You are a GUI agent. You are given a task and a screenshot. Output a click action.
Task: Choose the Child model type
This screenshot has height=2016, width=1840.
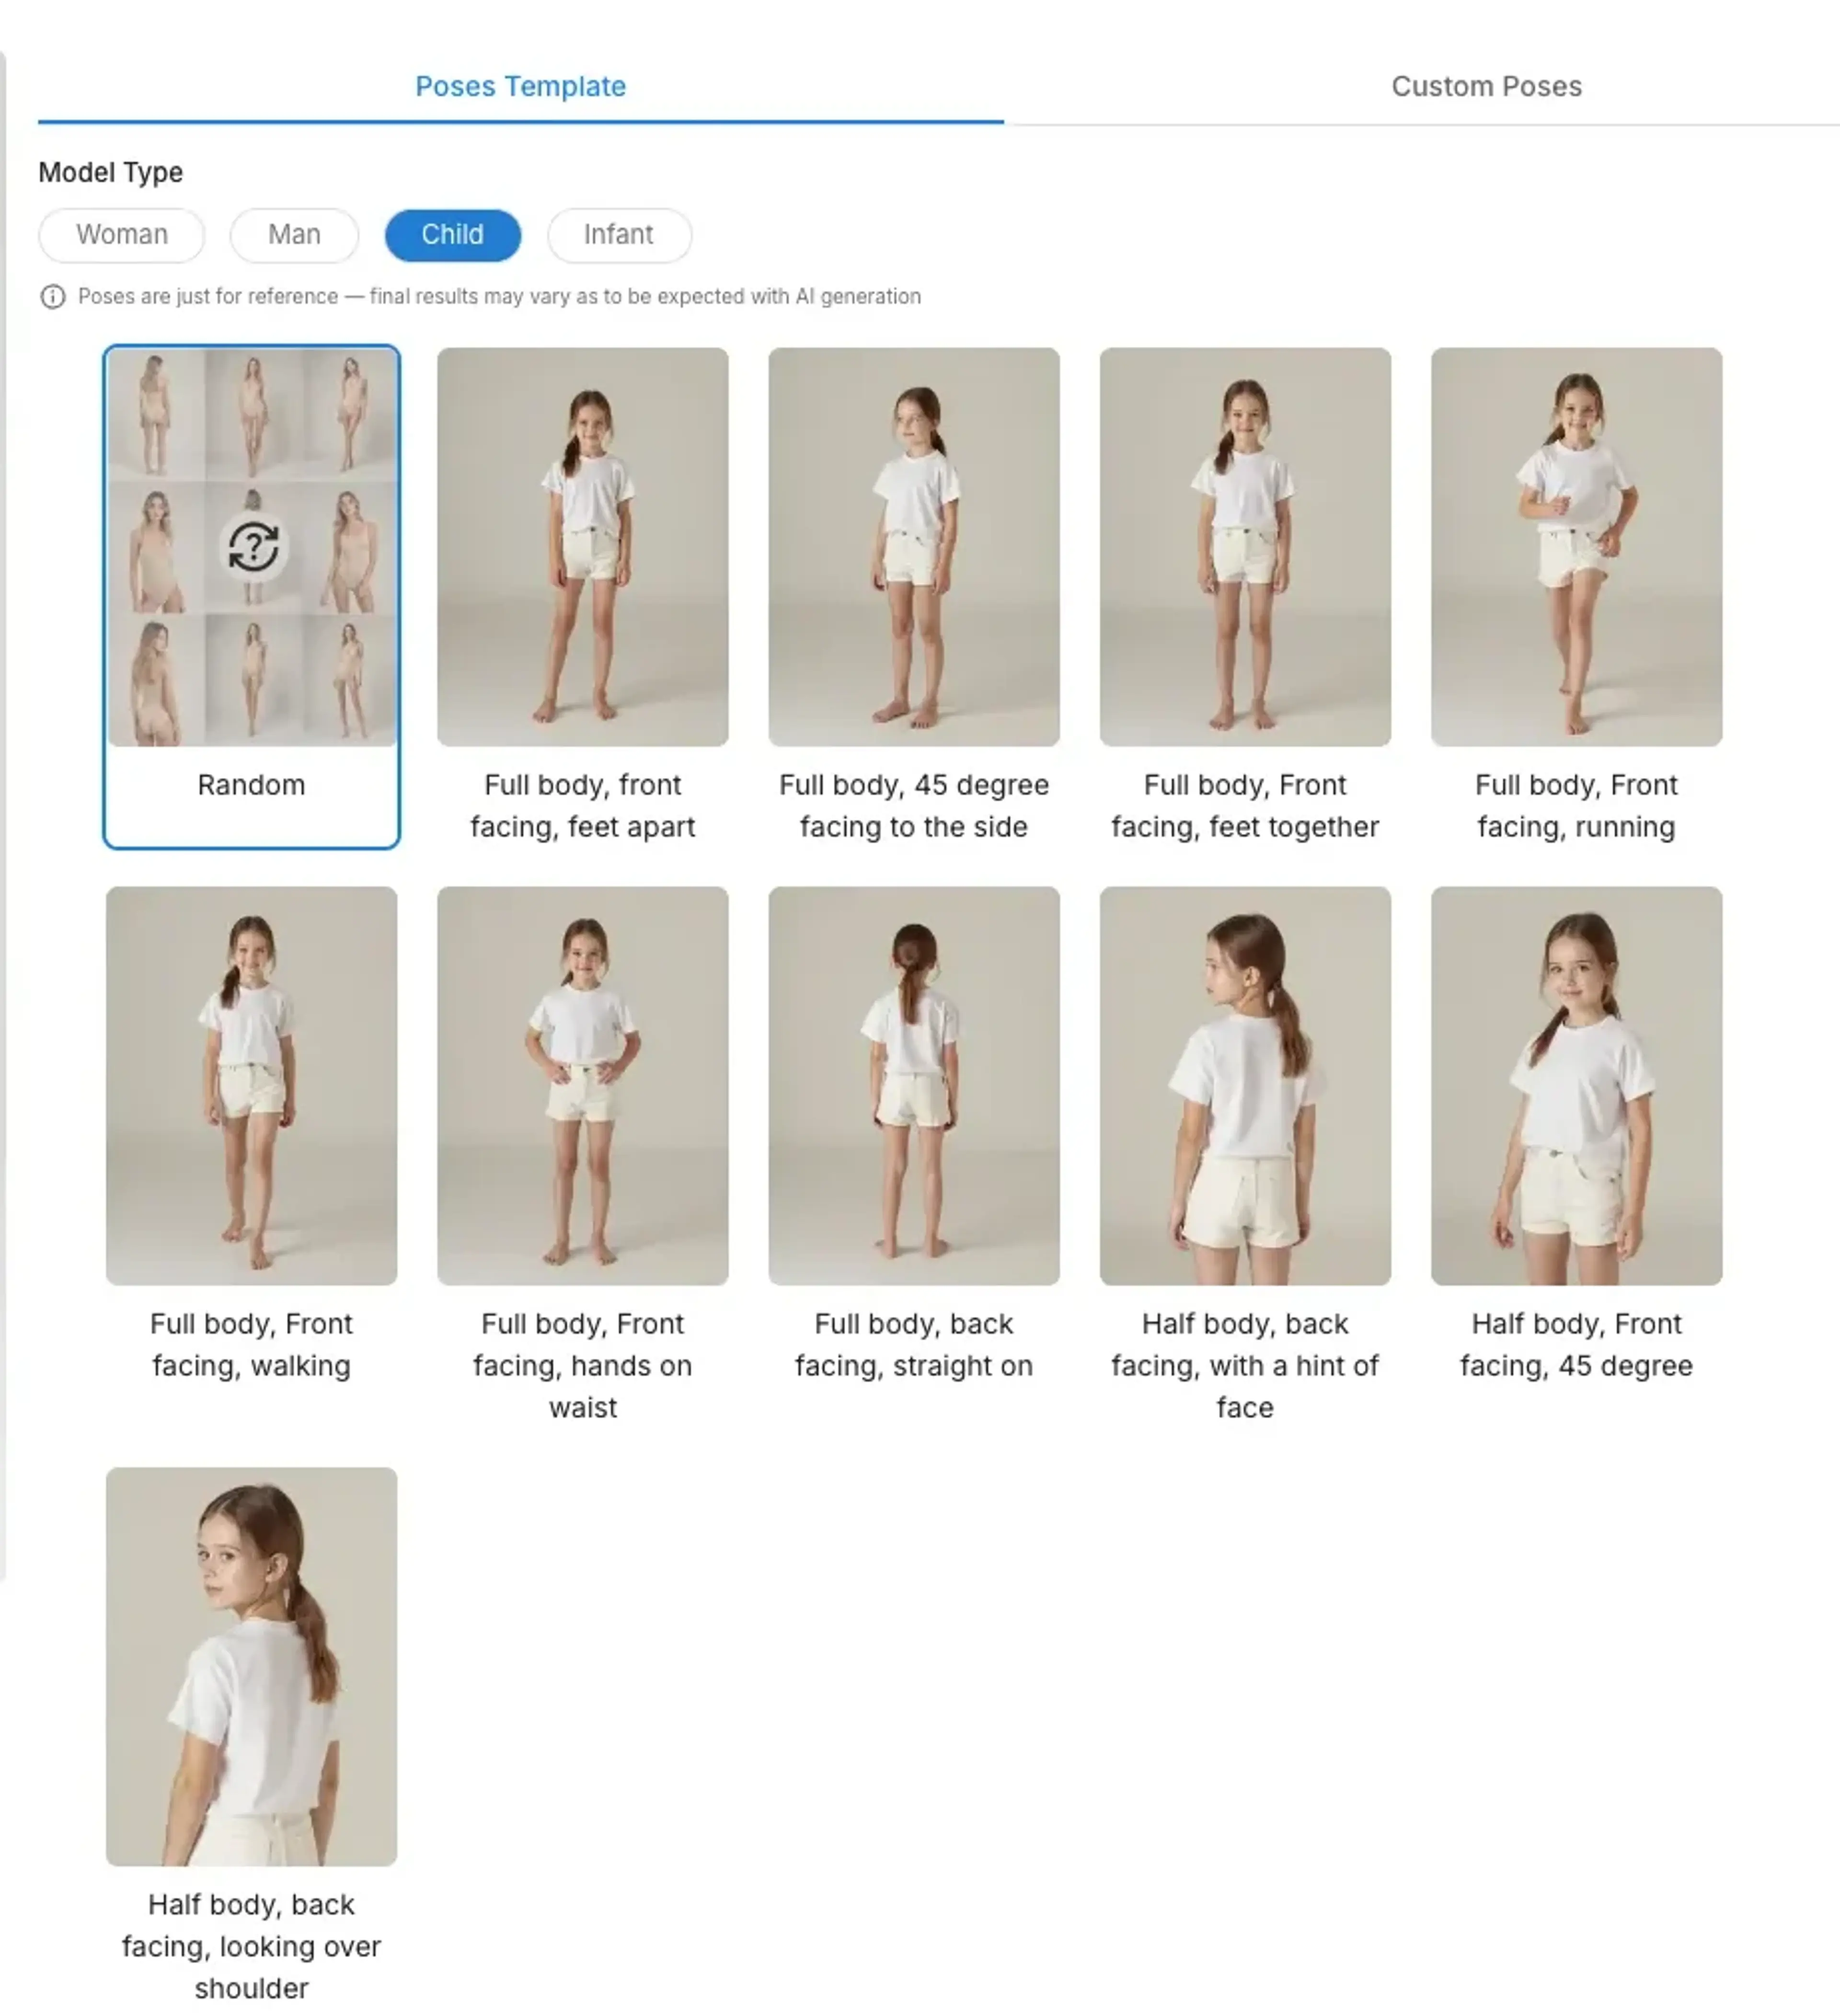452,235
